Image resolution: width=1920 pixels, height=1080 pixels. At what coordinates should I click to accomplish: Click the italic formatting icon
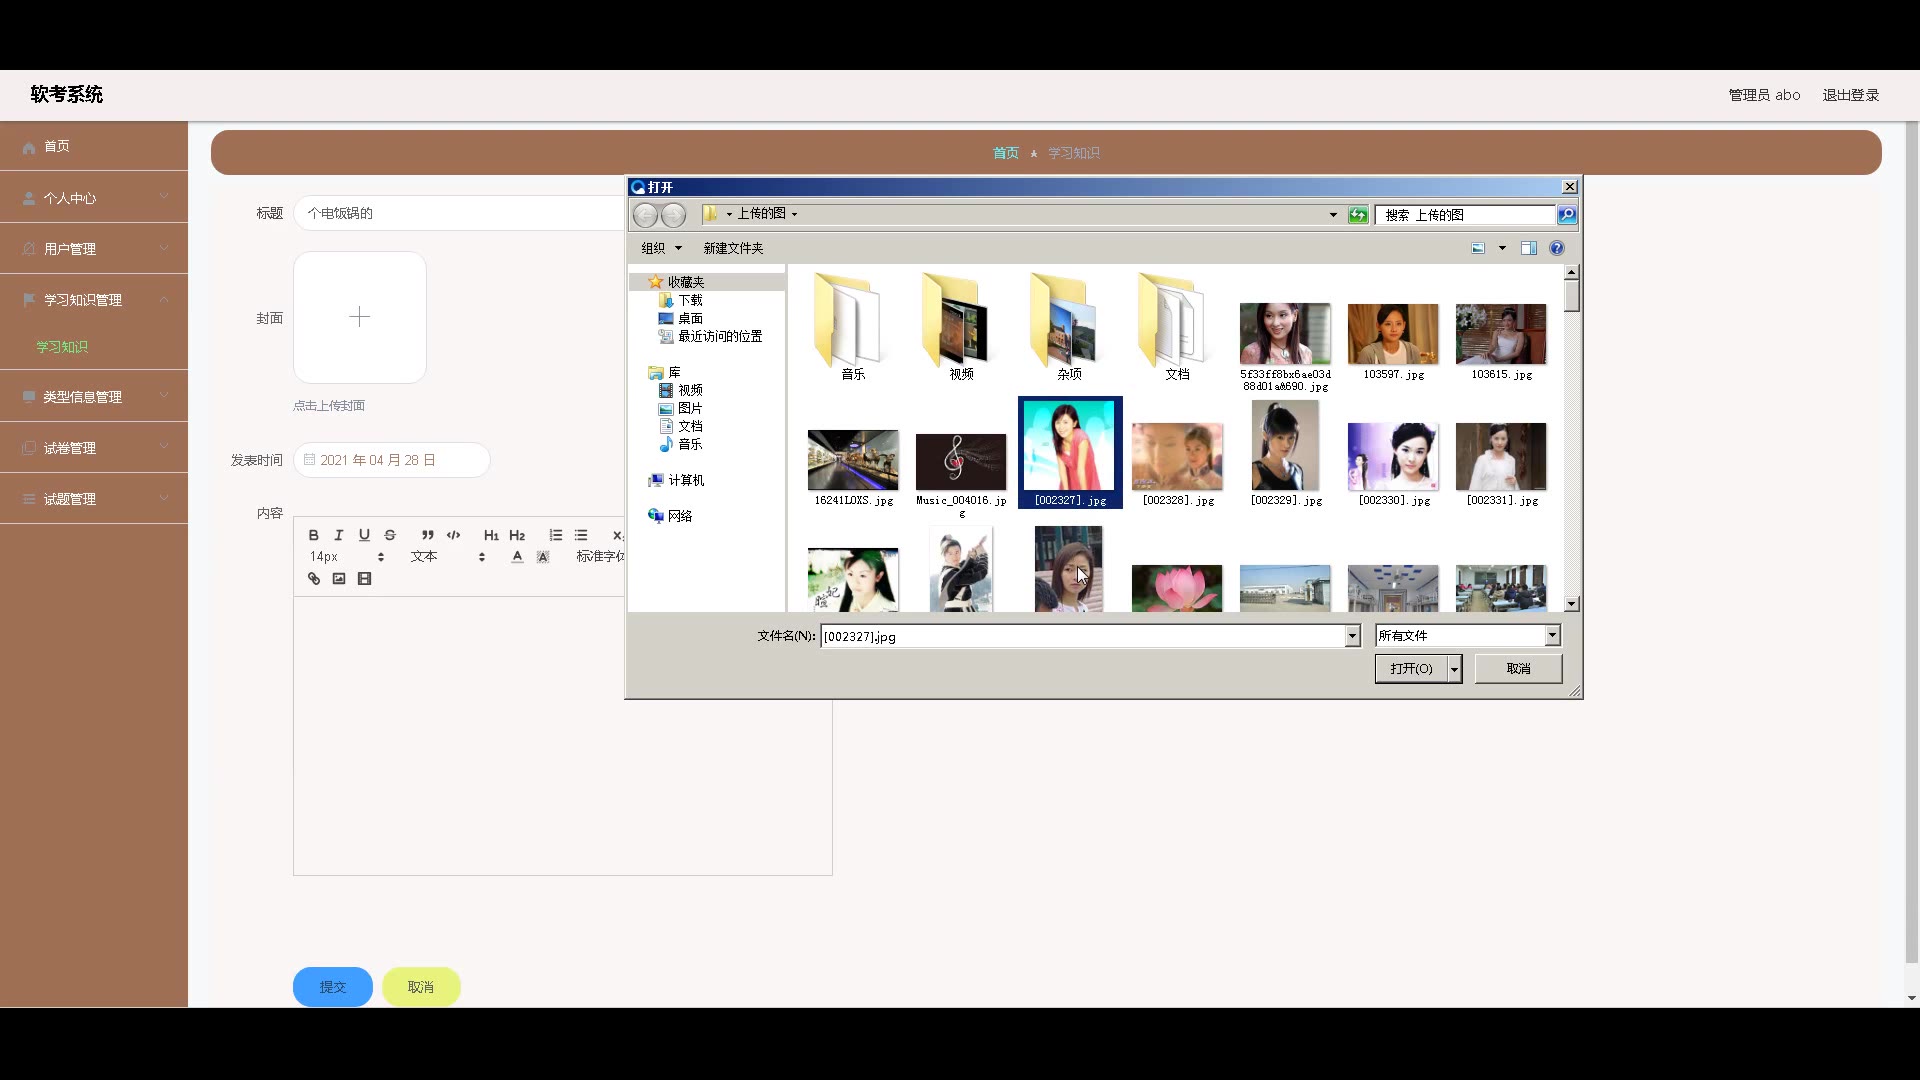pos(339,535)
